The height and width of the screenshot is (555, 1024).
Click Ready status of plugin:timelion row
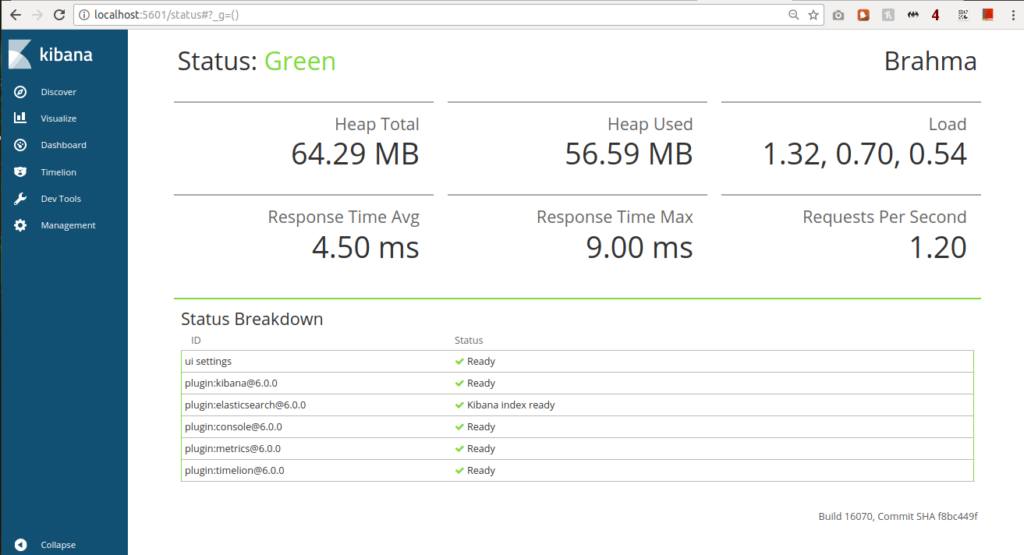[481, 470]
